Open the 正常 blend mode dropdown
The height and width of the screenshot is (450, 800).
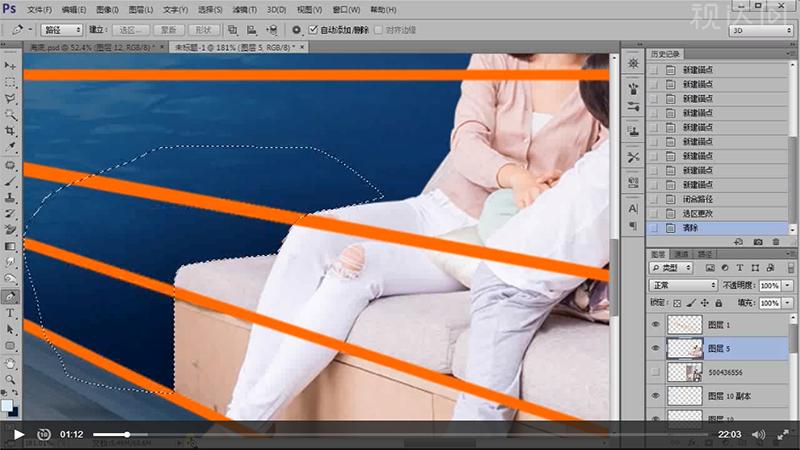(684, 285)
